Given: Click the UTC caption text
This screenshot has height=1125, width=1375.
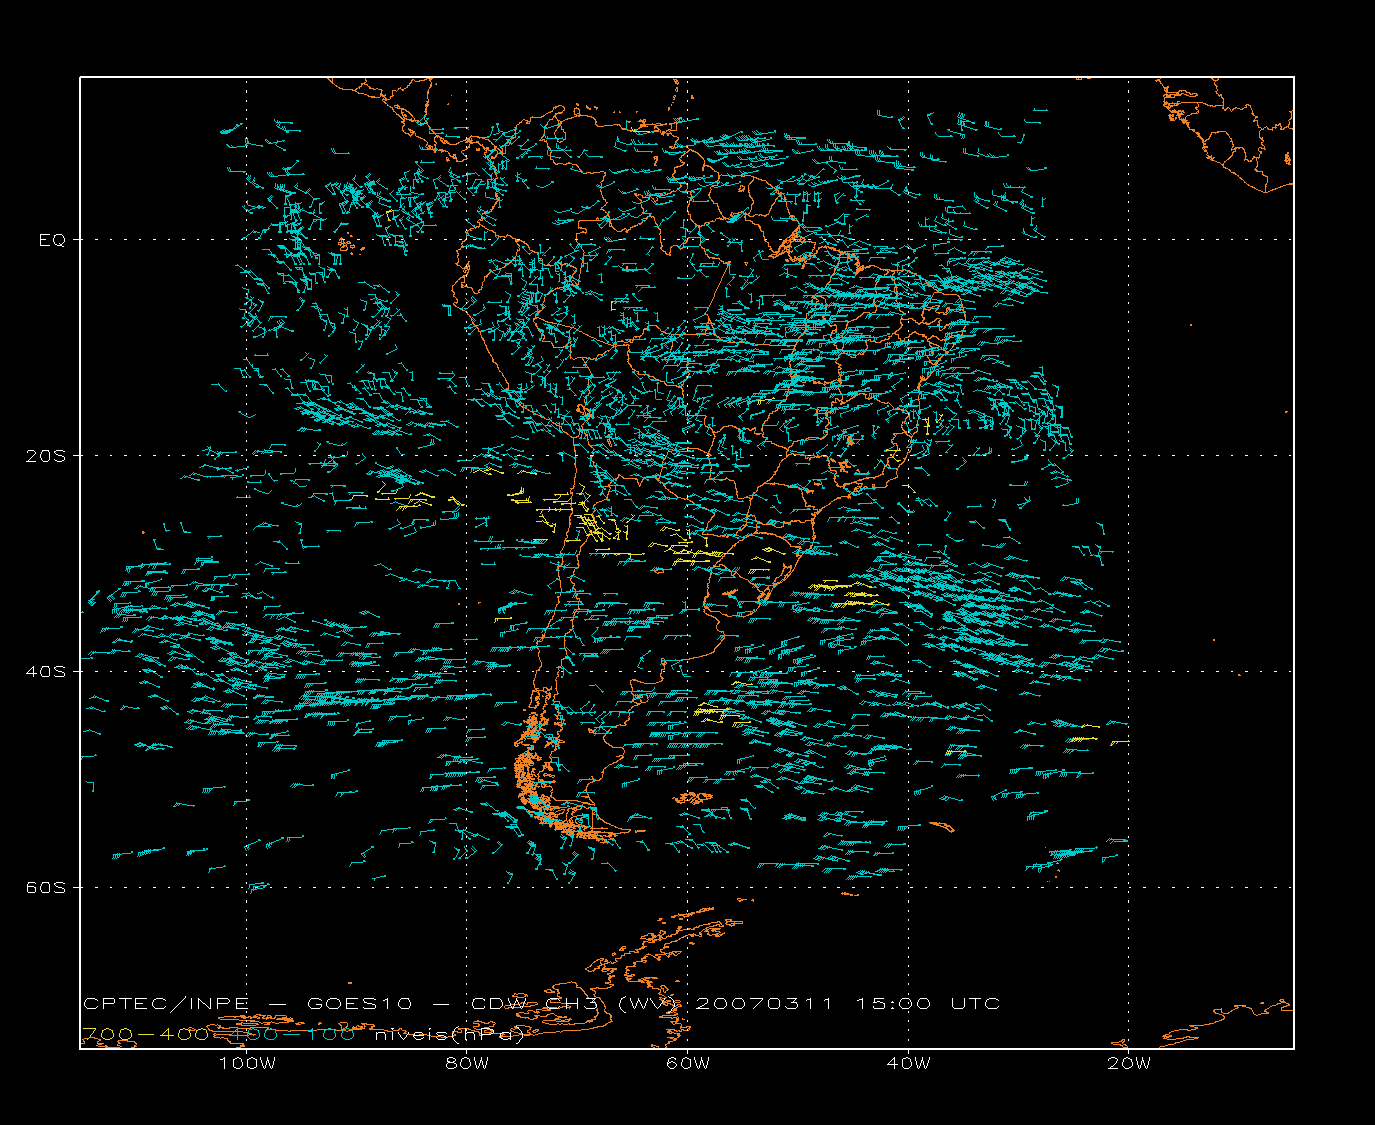Looking at the screenshot, I should pos(975,1003).
